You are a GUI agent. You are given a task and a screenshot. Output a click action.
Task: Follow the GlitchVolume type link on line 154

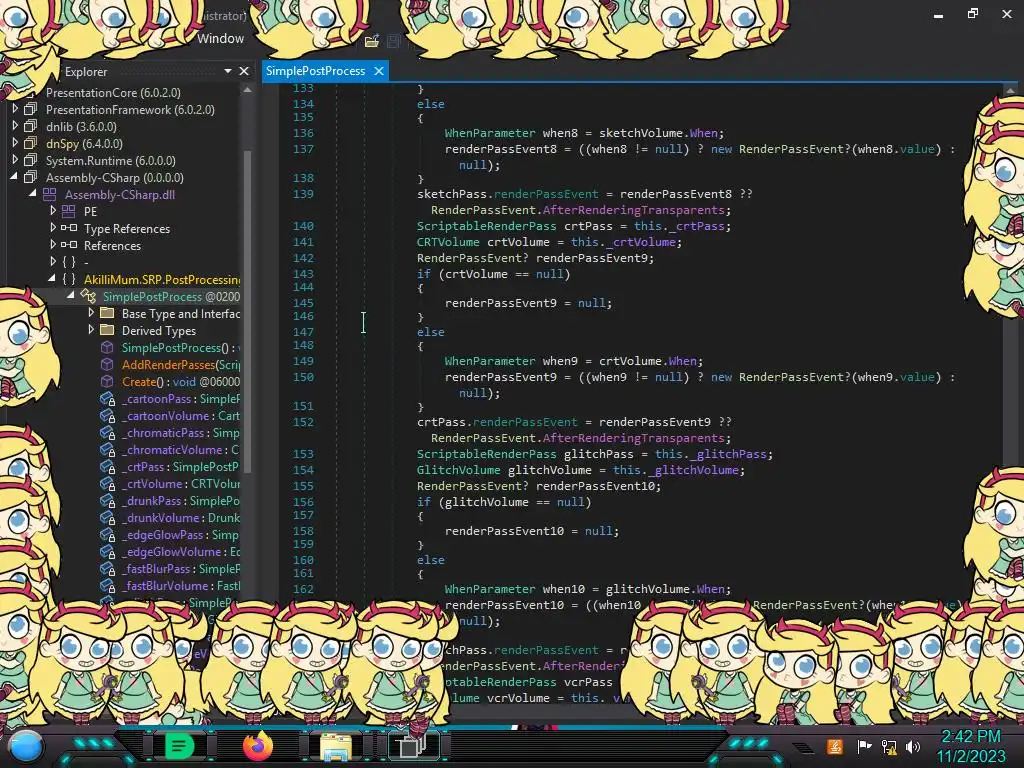[x=459, y=470]
